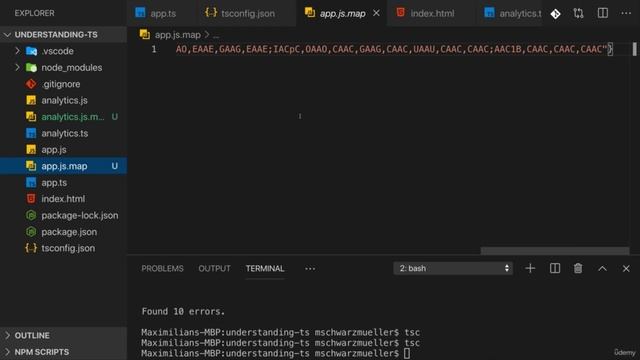Click the 'Found 10 errors.' terminal output
640x360 pixels.
[x=183, y=311]
